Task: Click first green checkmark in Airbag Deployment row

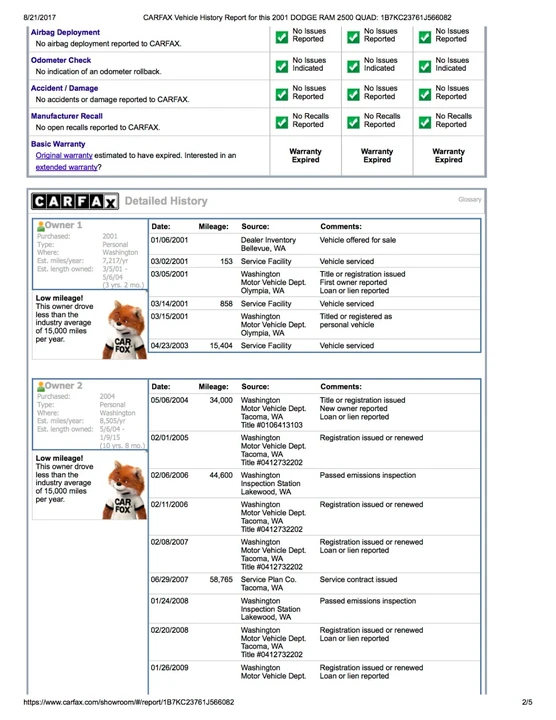Action: 281,37
